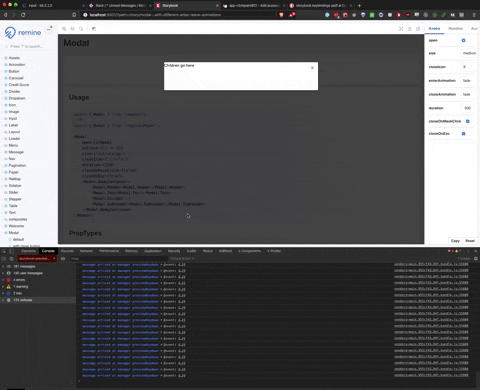480x390 pixels.
Task: Select the Modal default story
Action: point(18,239)
